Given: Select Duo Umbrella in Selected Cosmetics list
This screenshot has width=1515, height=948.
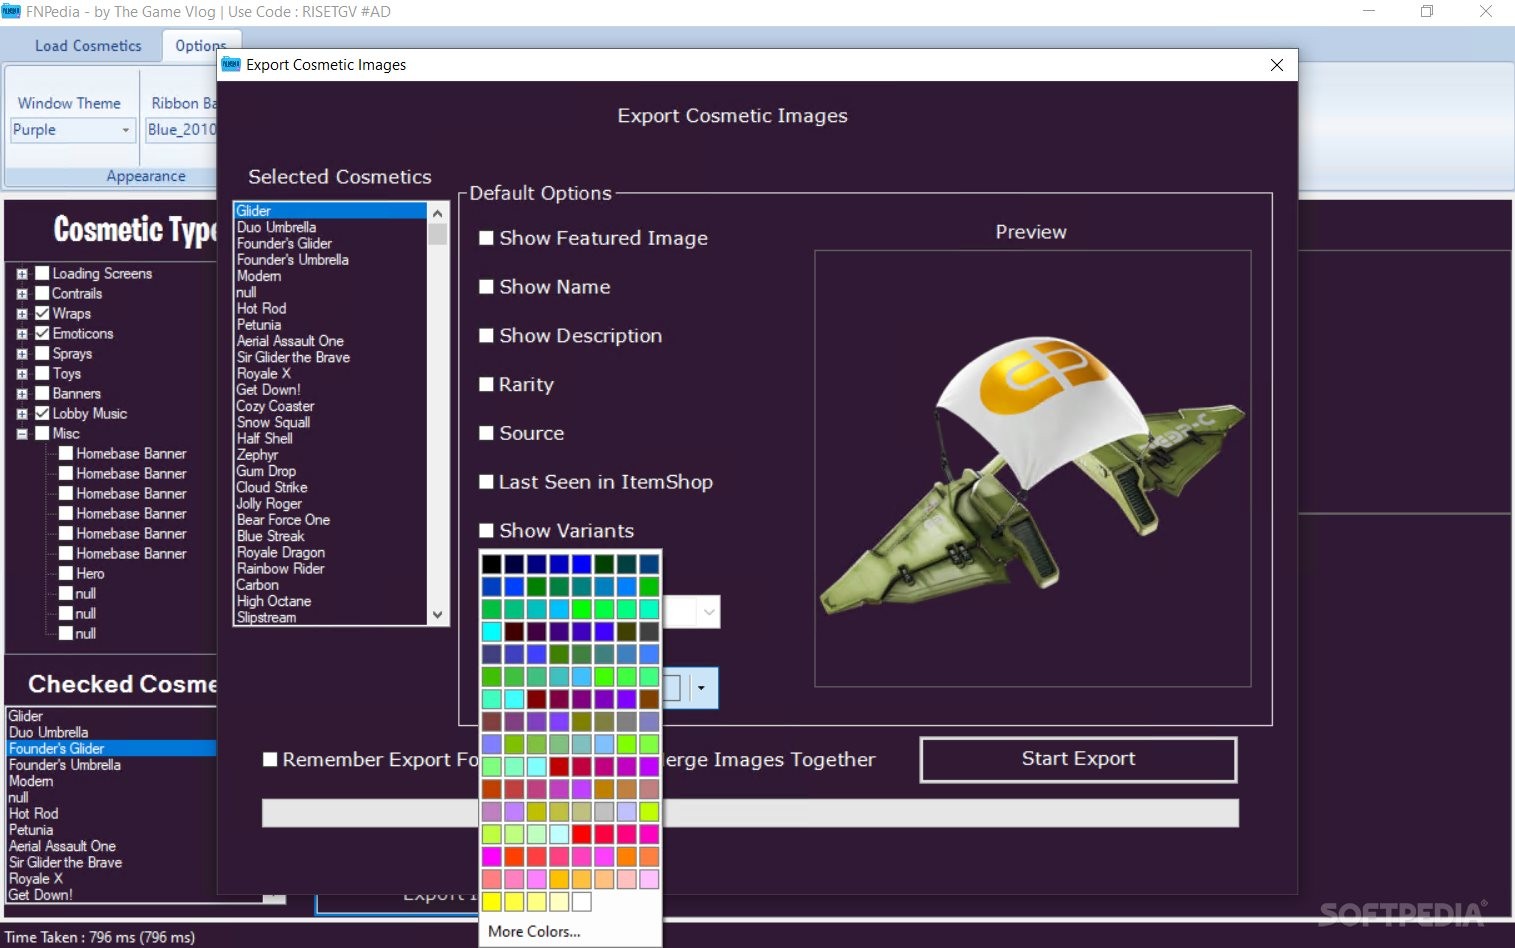Looking at the screenshot, I should tap(276, 227).
